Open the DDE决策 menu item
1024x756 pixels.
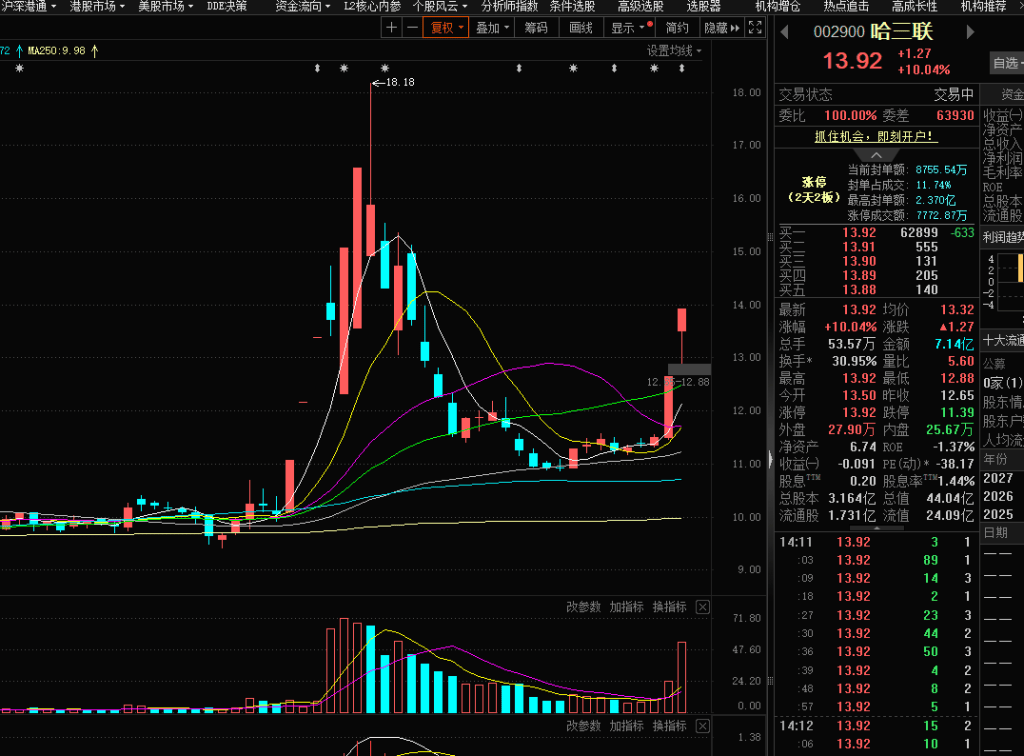(x=227, y=7)
